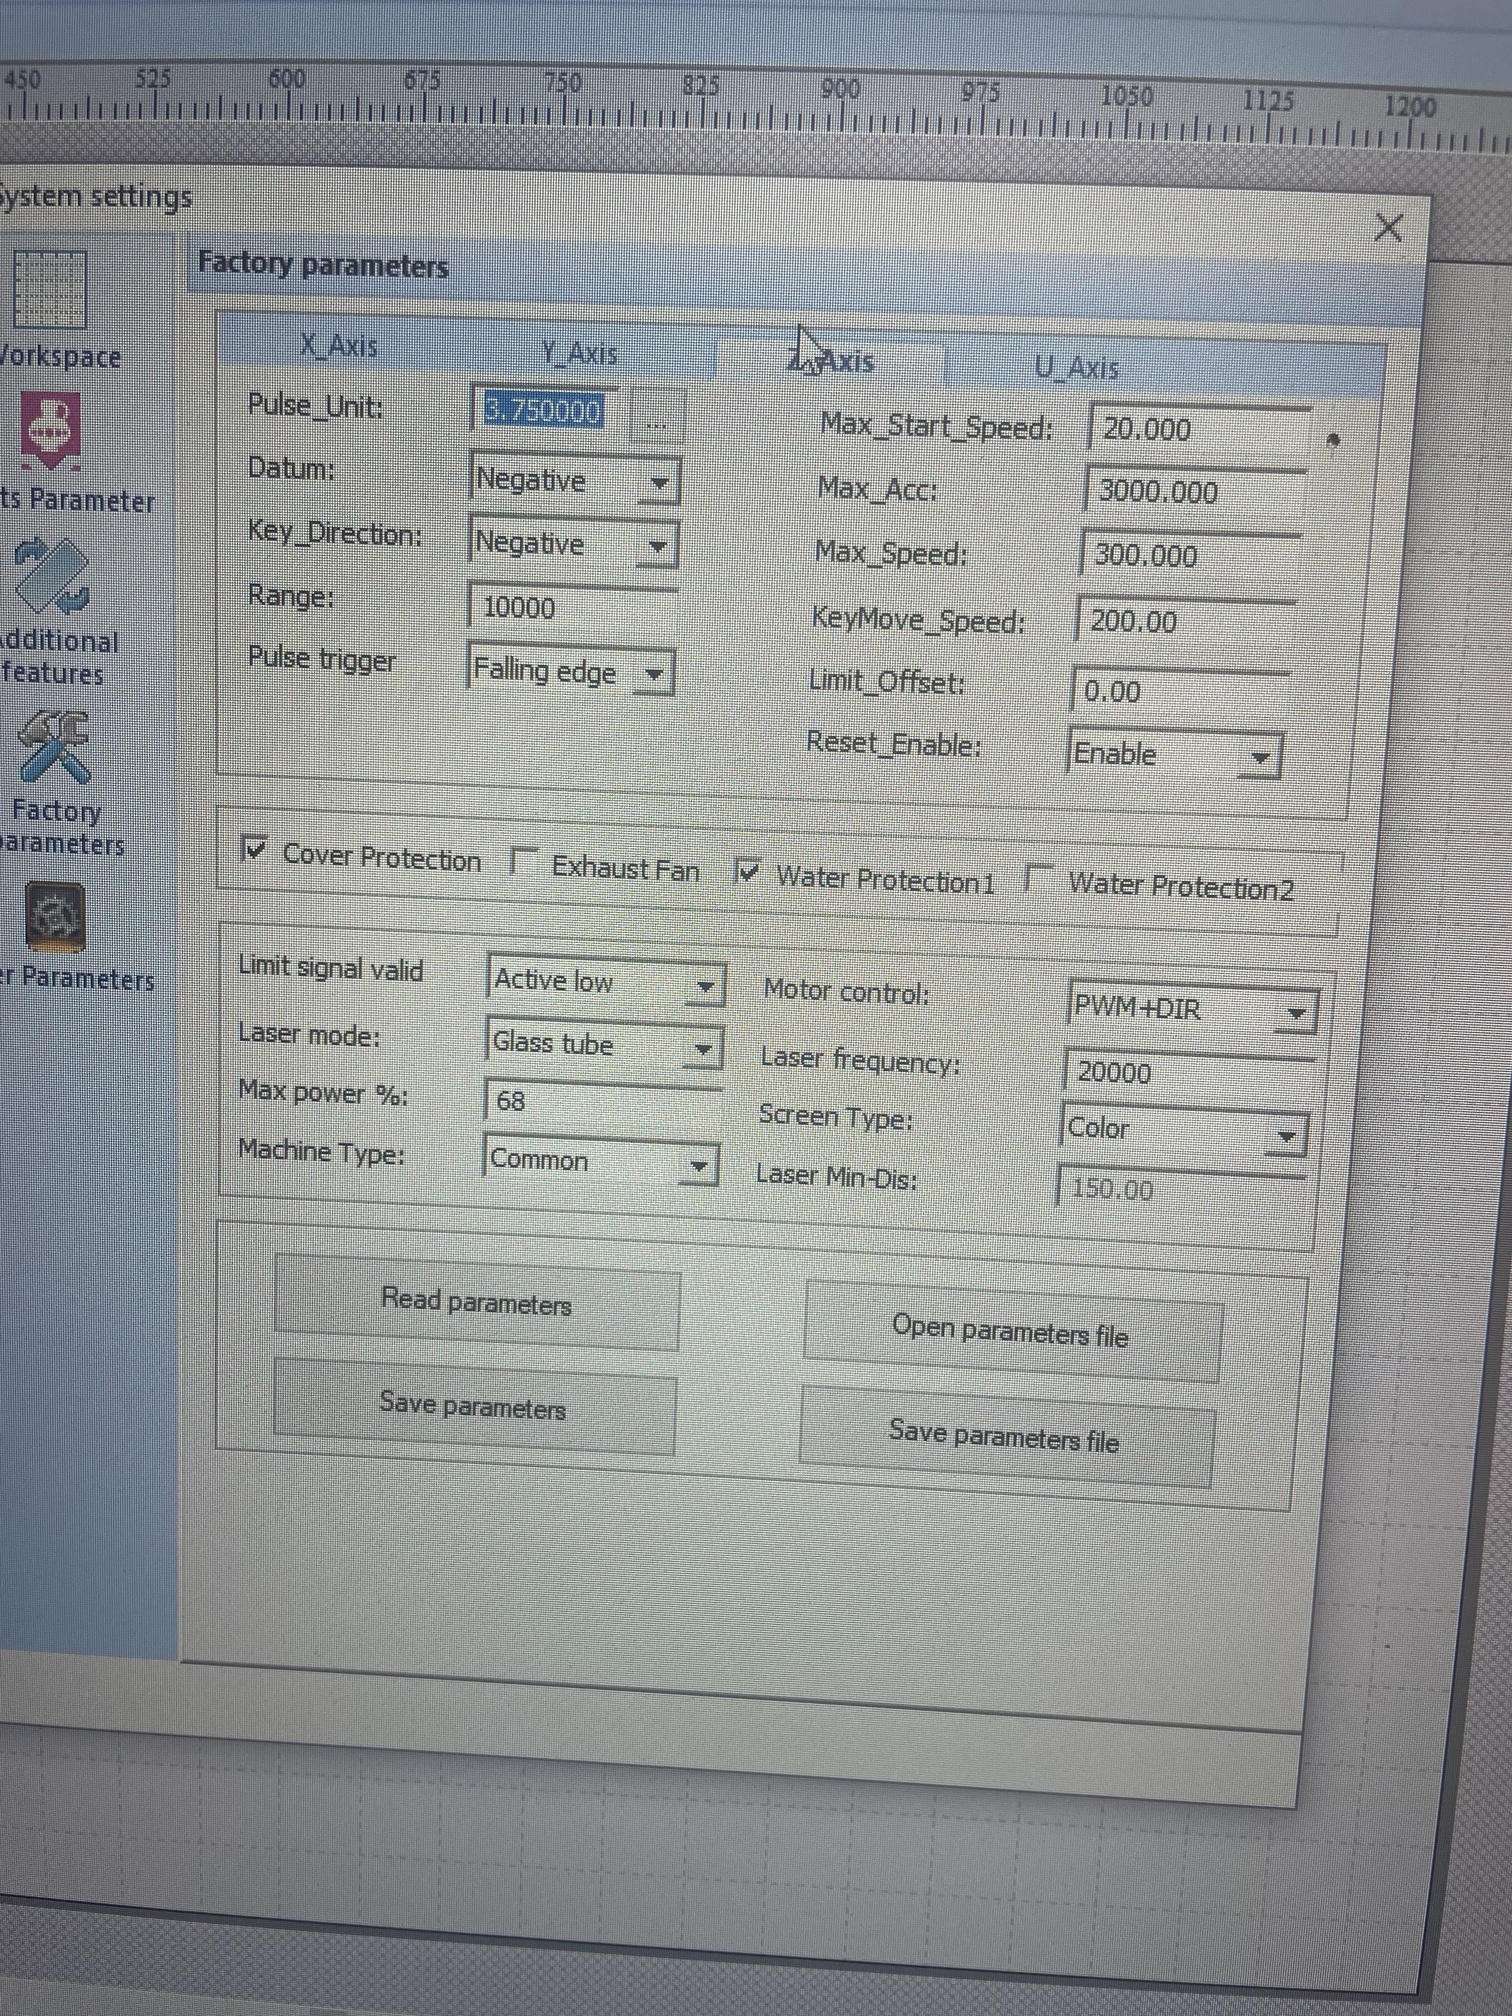The width and height of the screenshot is (1512, 2016).
Task: Open the Pulse trigger dropdown
Action: click(653, 674)
